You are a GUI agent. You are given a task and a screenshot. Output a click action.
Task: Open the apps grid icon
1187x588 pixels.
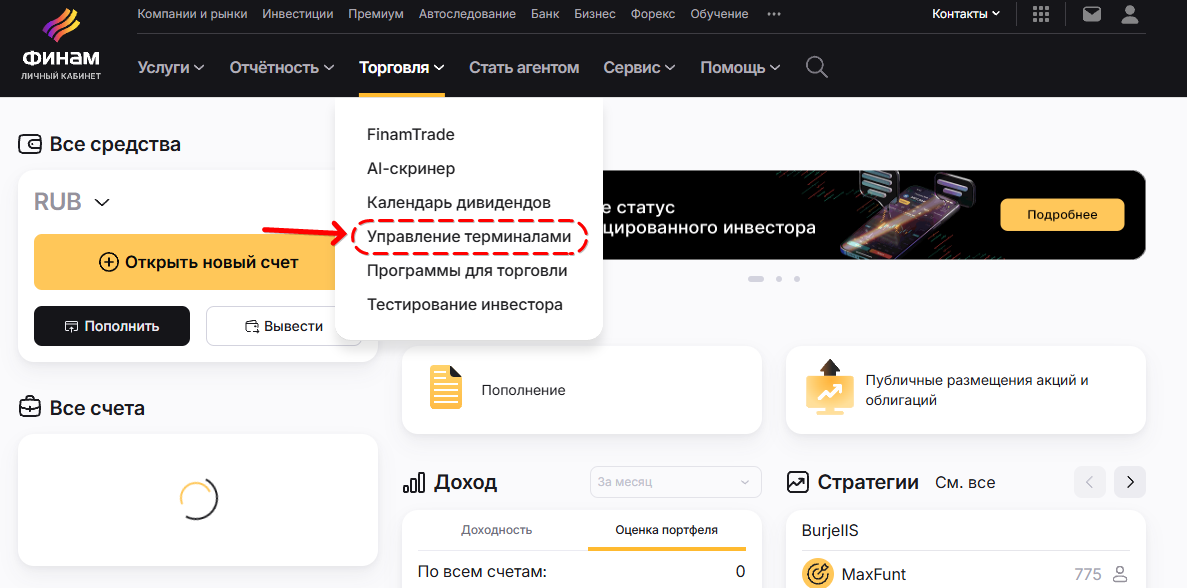tap(1041, 14)
